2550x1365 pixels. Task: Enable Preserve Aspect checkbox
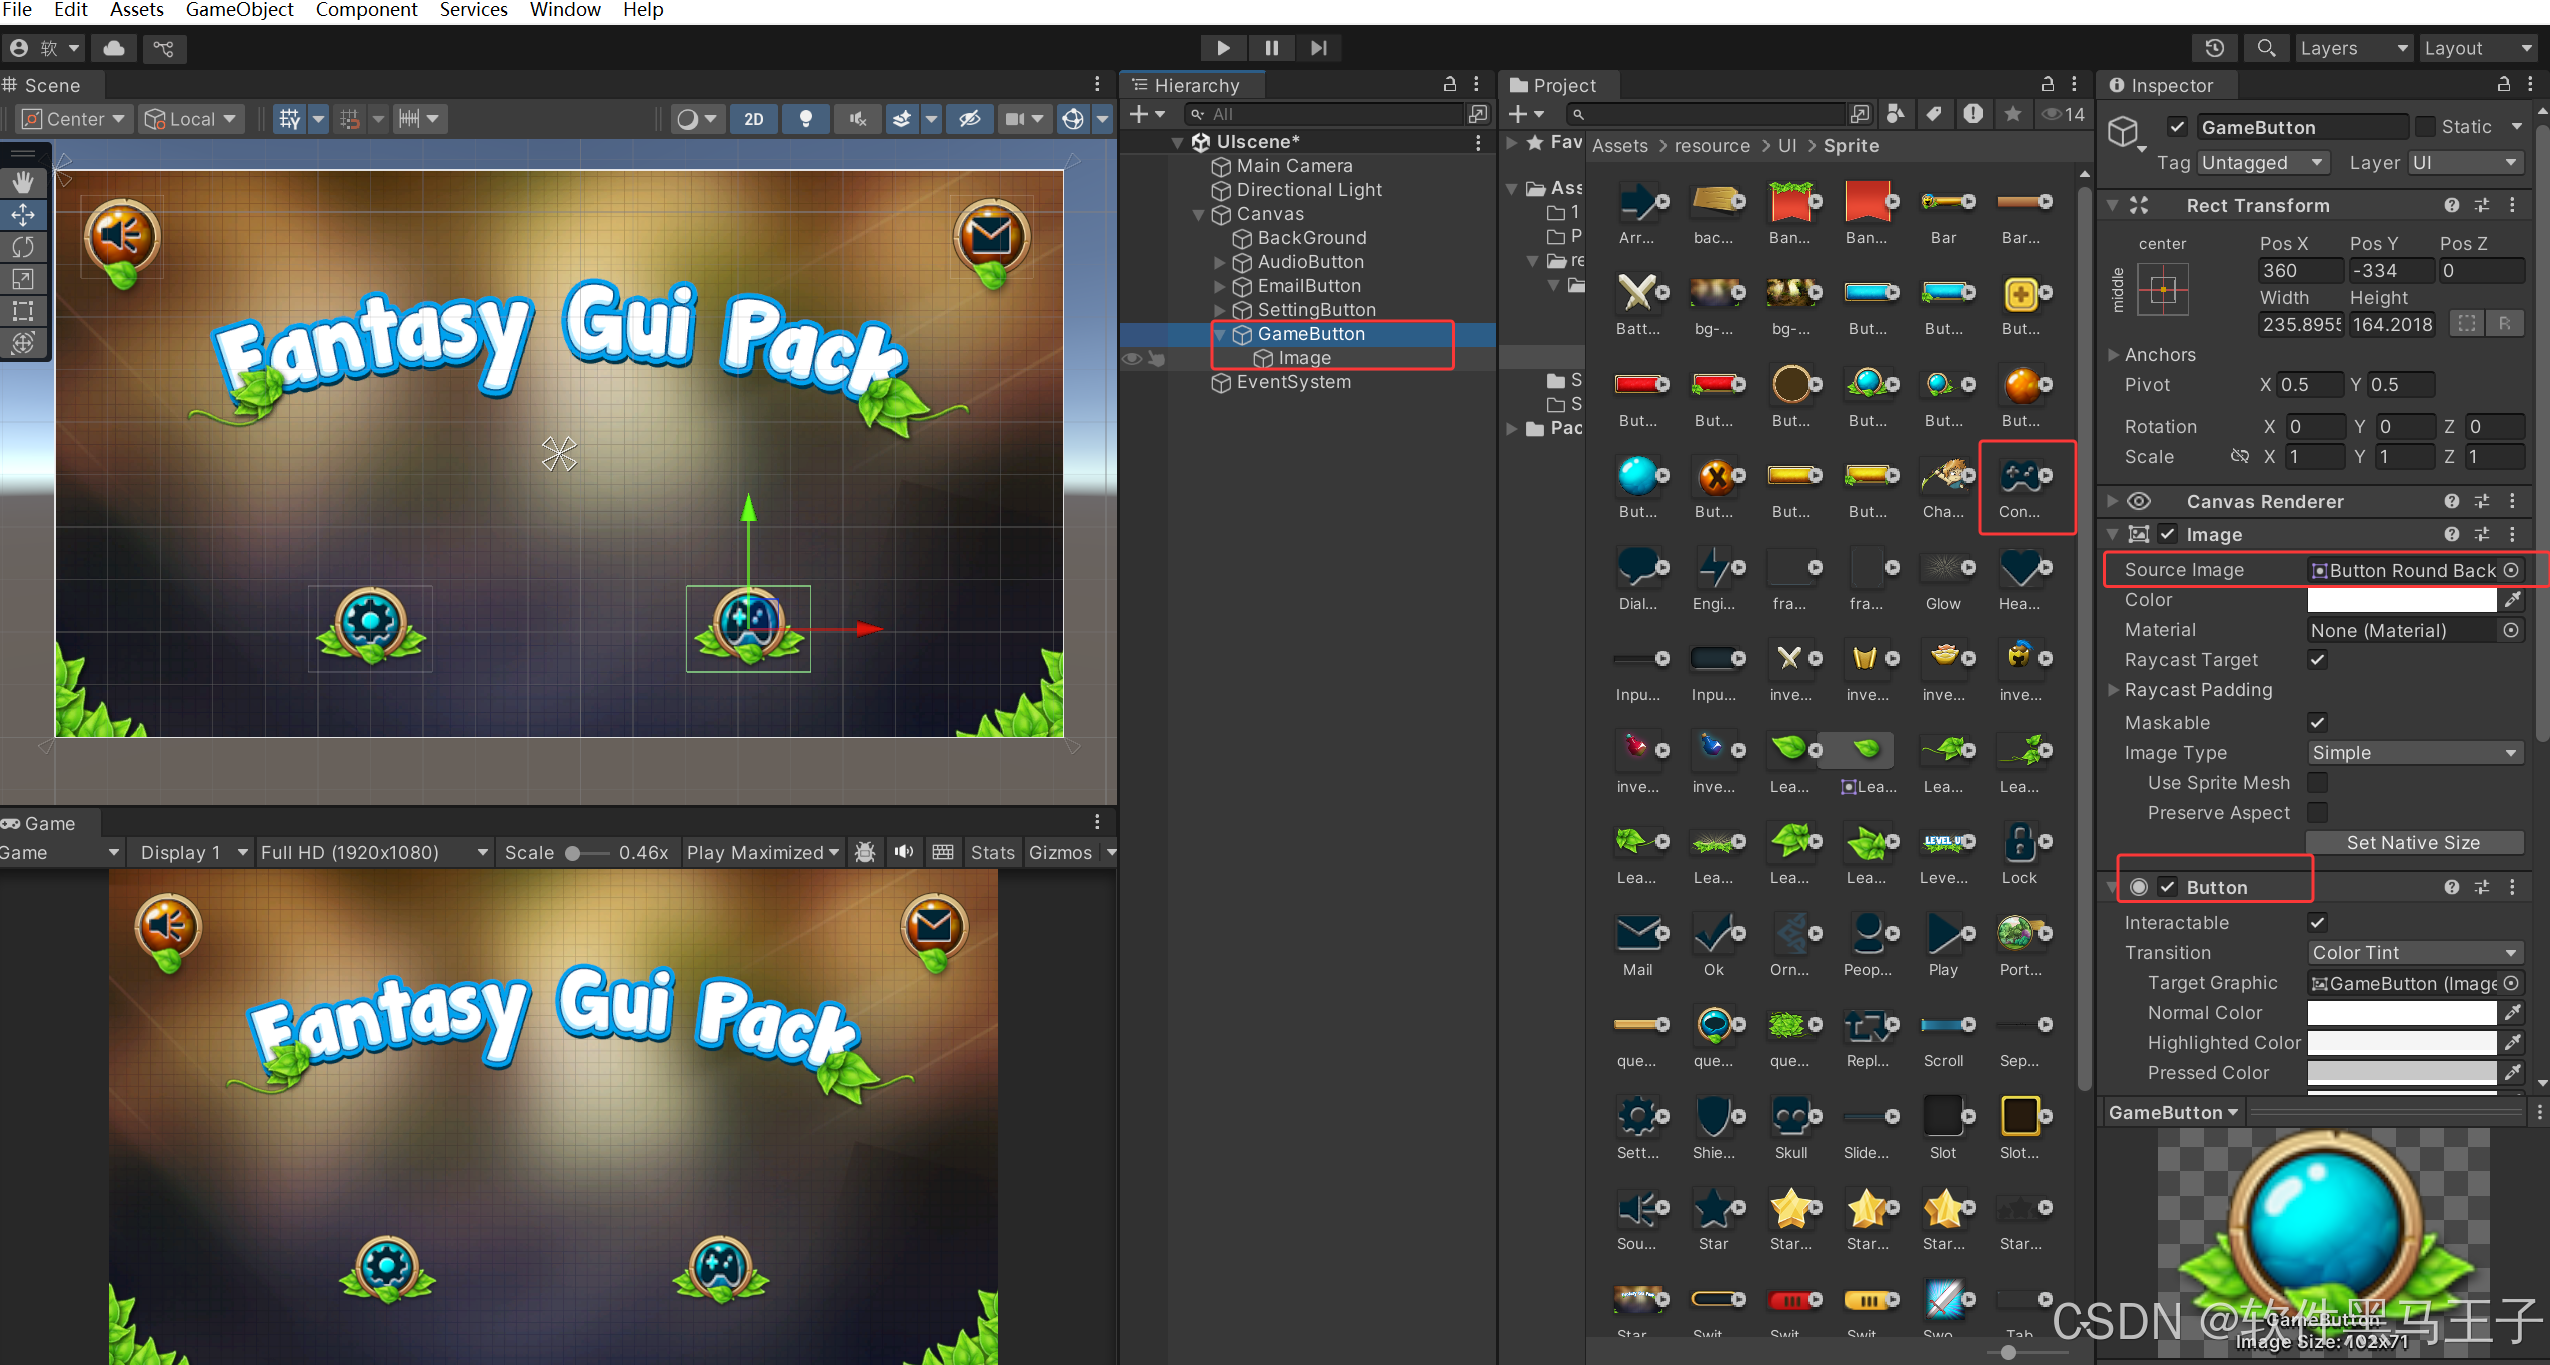click(x=2317, y=813)
